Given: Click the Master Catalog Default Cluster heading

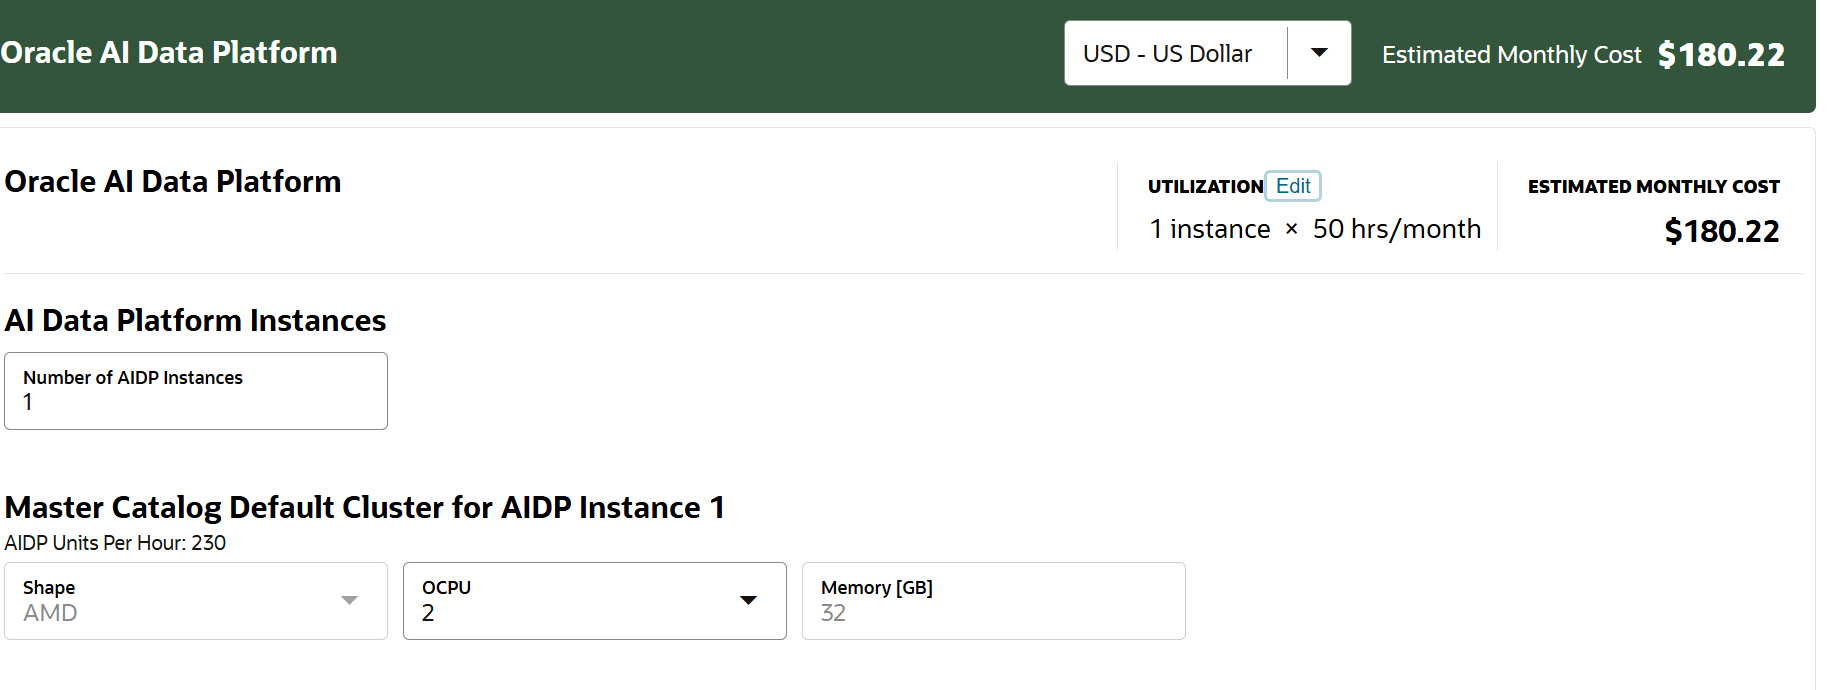Looking at the screenshot, I should coord(365,507).
